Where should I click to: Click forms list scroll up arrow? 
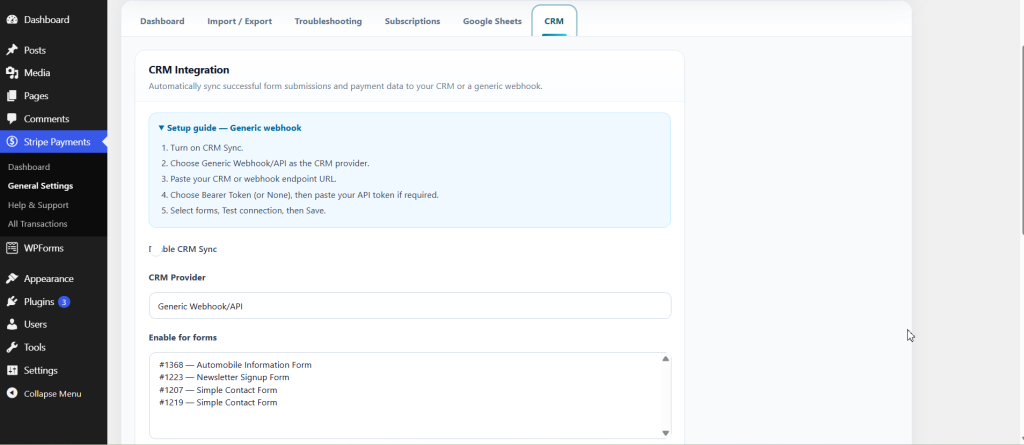point(665,359)
